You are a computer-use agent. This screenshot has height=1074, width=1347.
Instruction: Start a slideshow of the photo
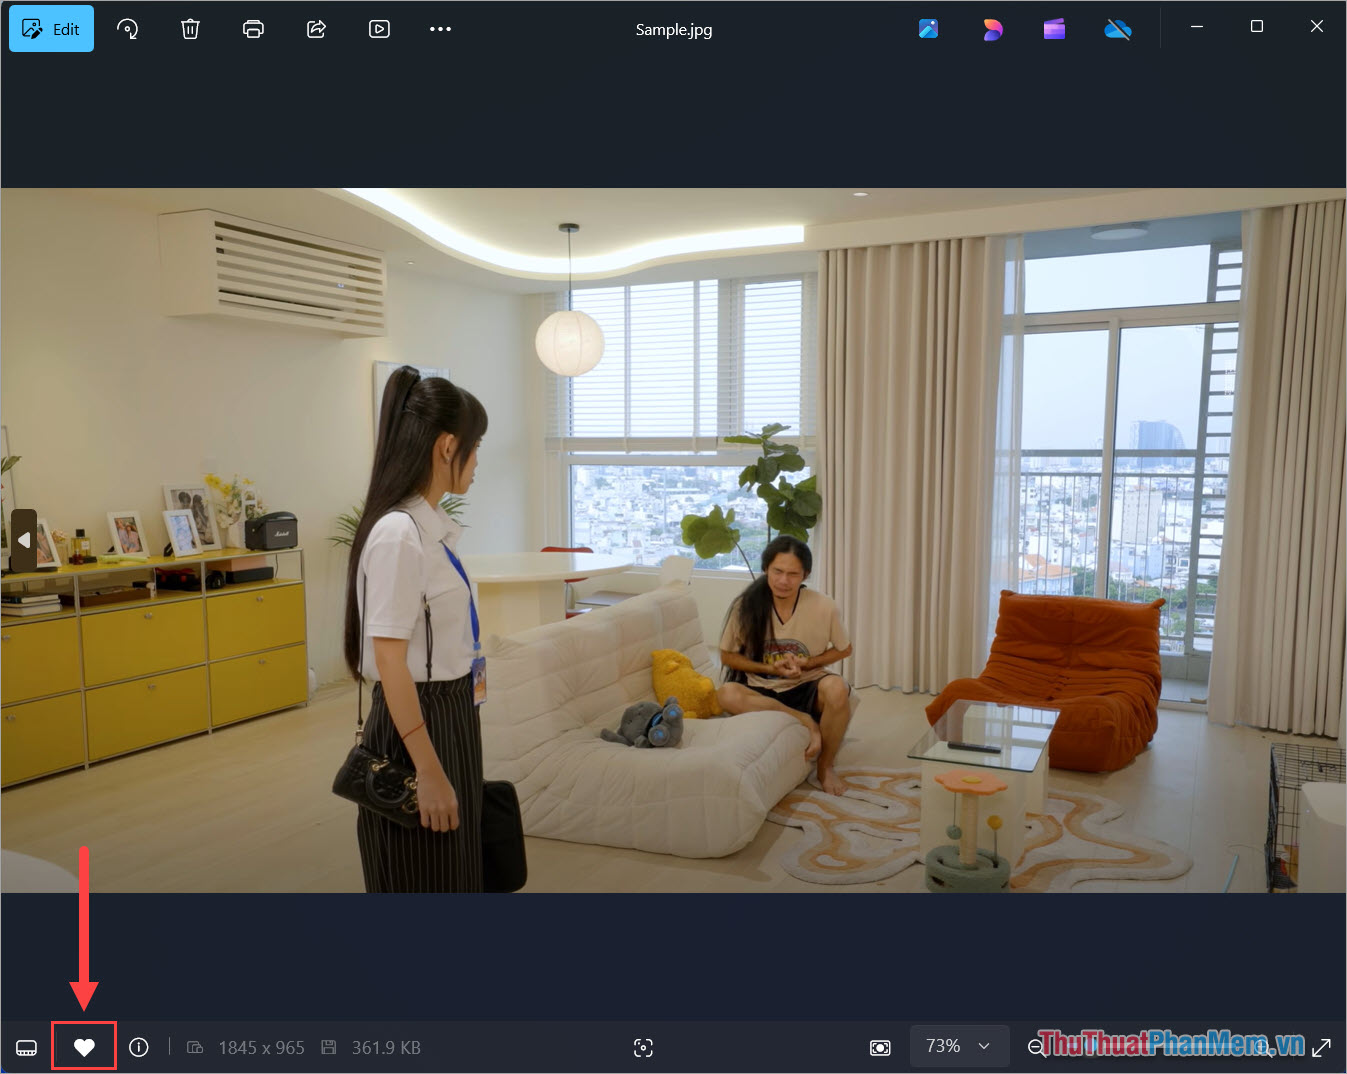[379, 28]
